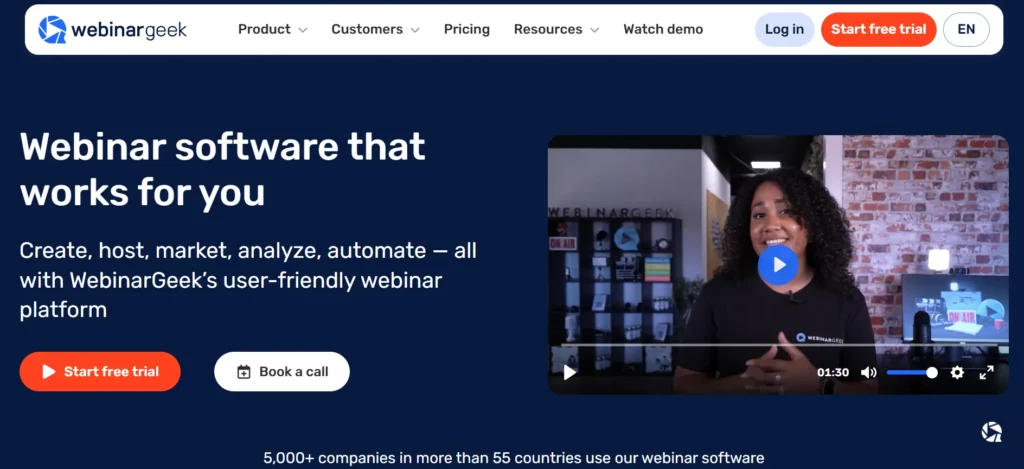Click the video progress bar
Screen dimensions: 1024x469
(x=778, y=344)
